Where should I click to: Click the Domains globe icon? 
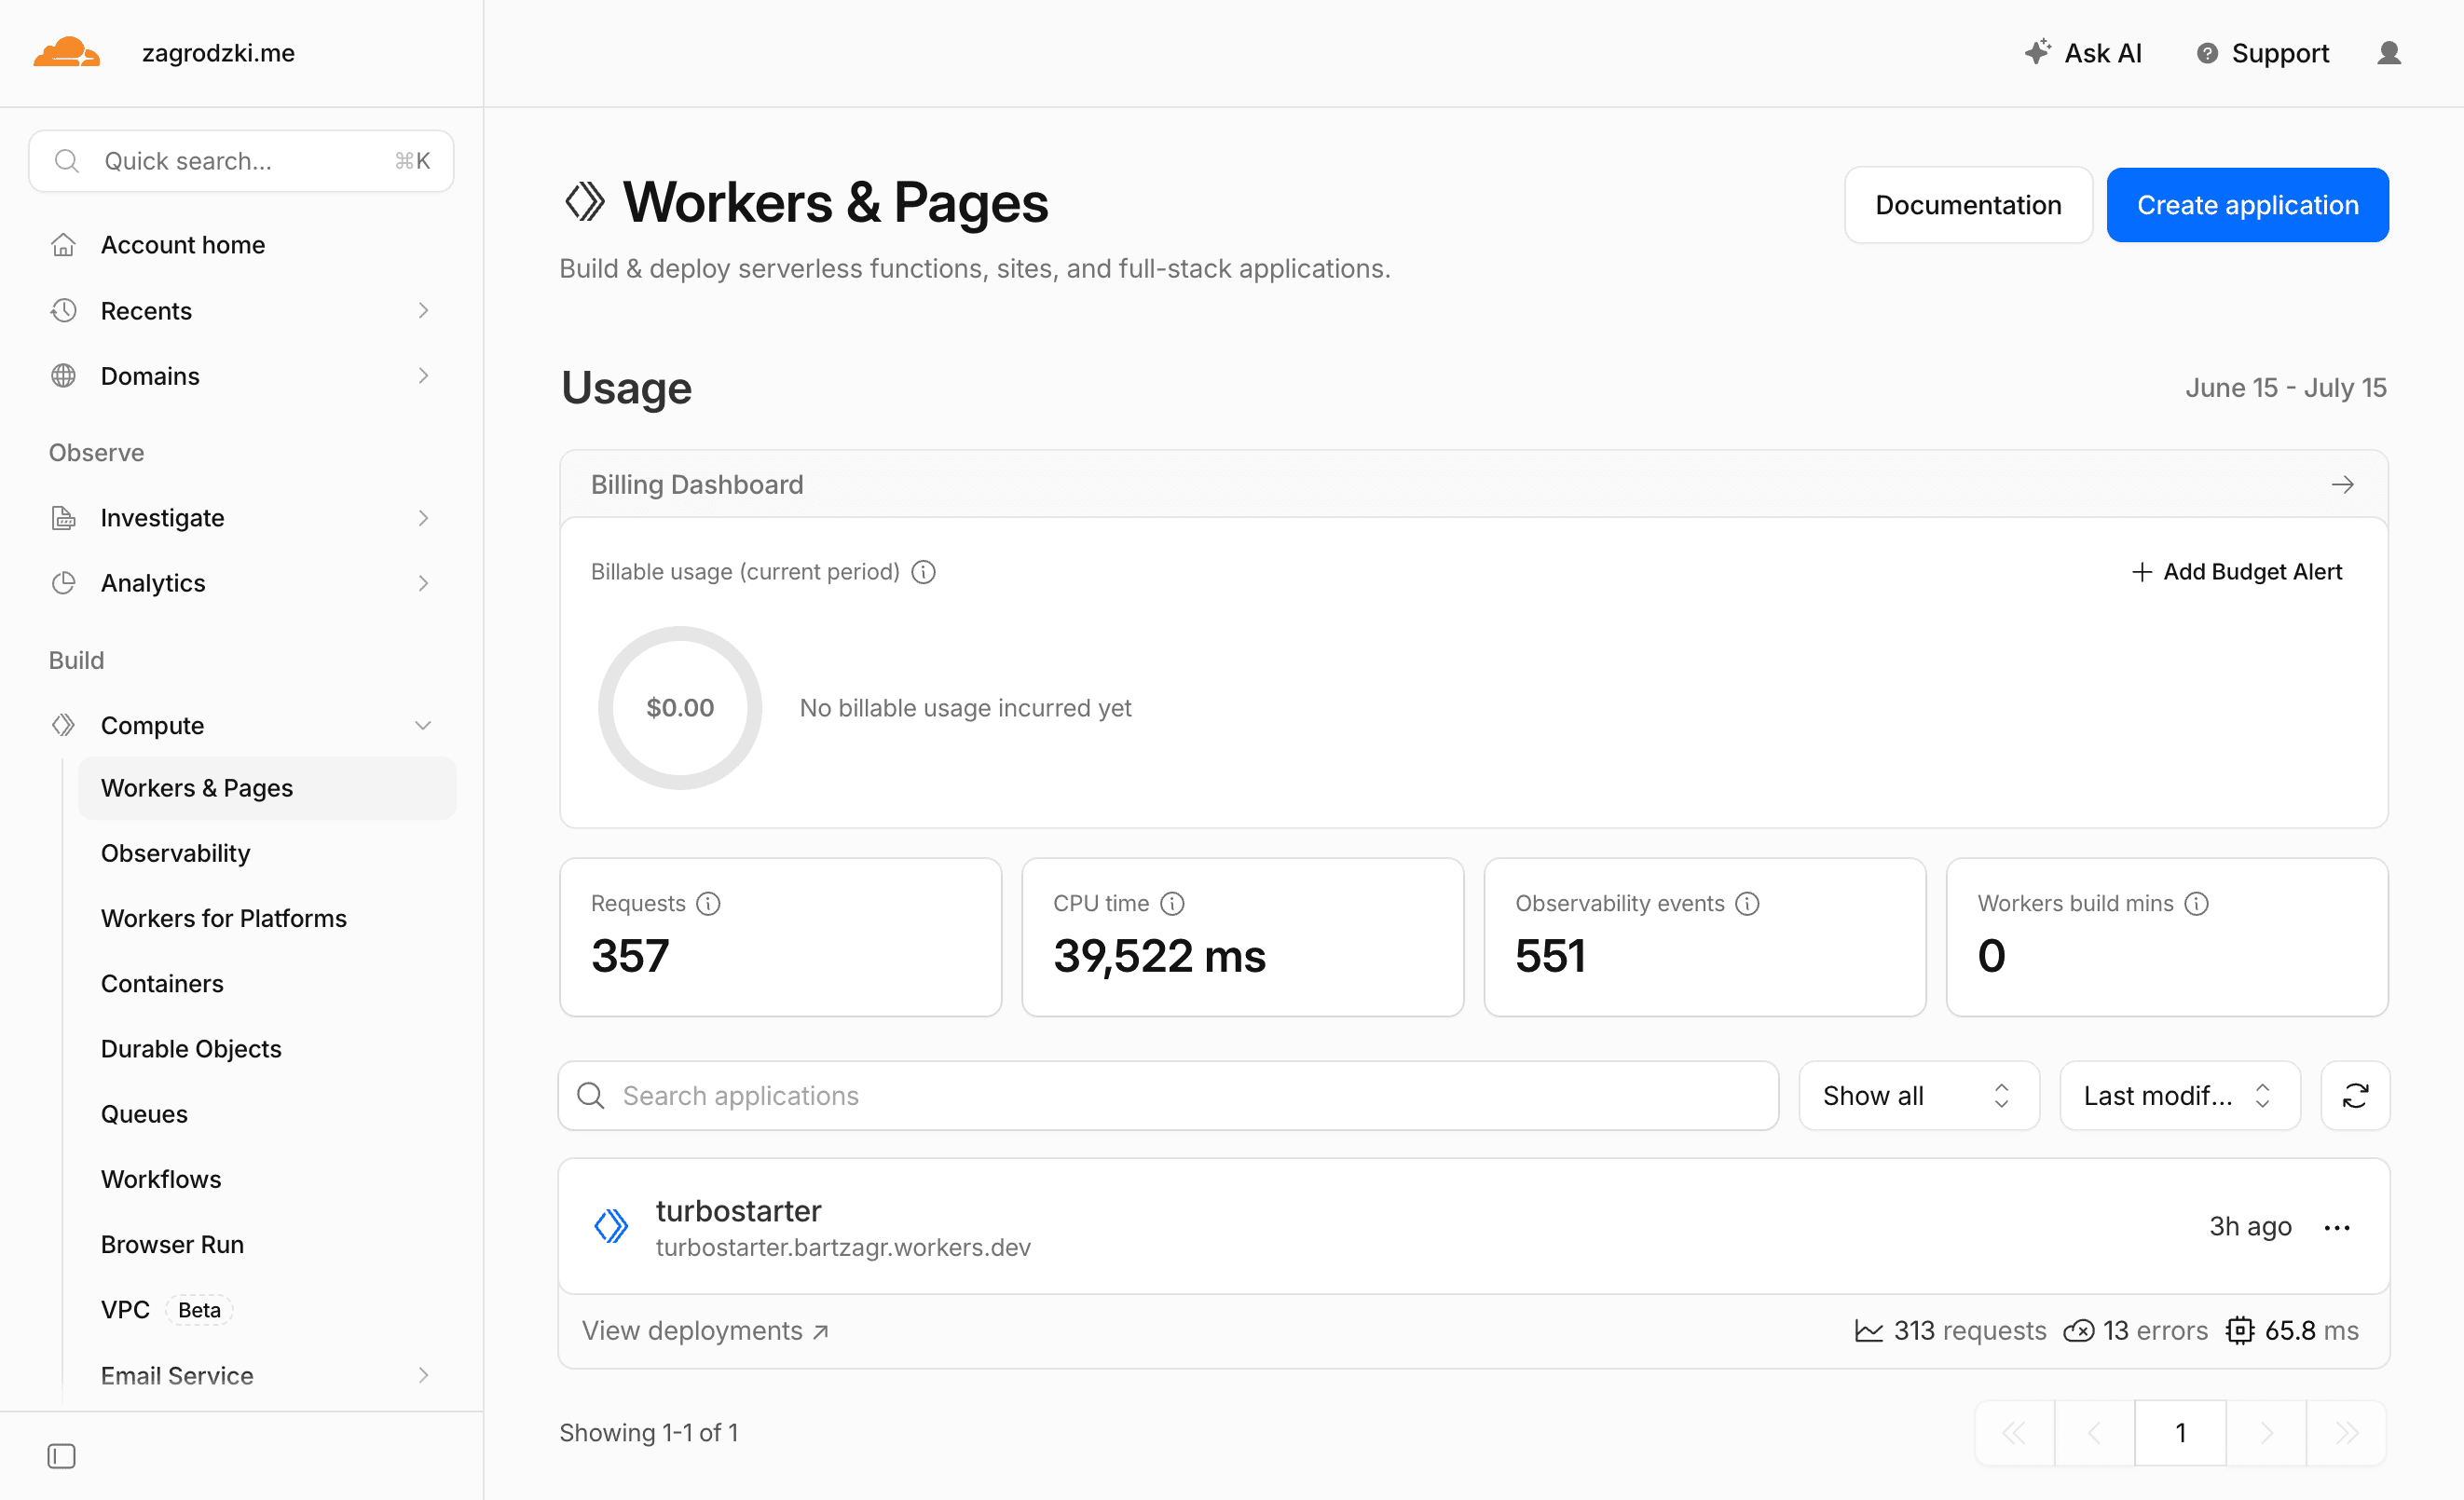pyautogui.click(x=64, y=376)
